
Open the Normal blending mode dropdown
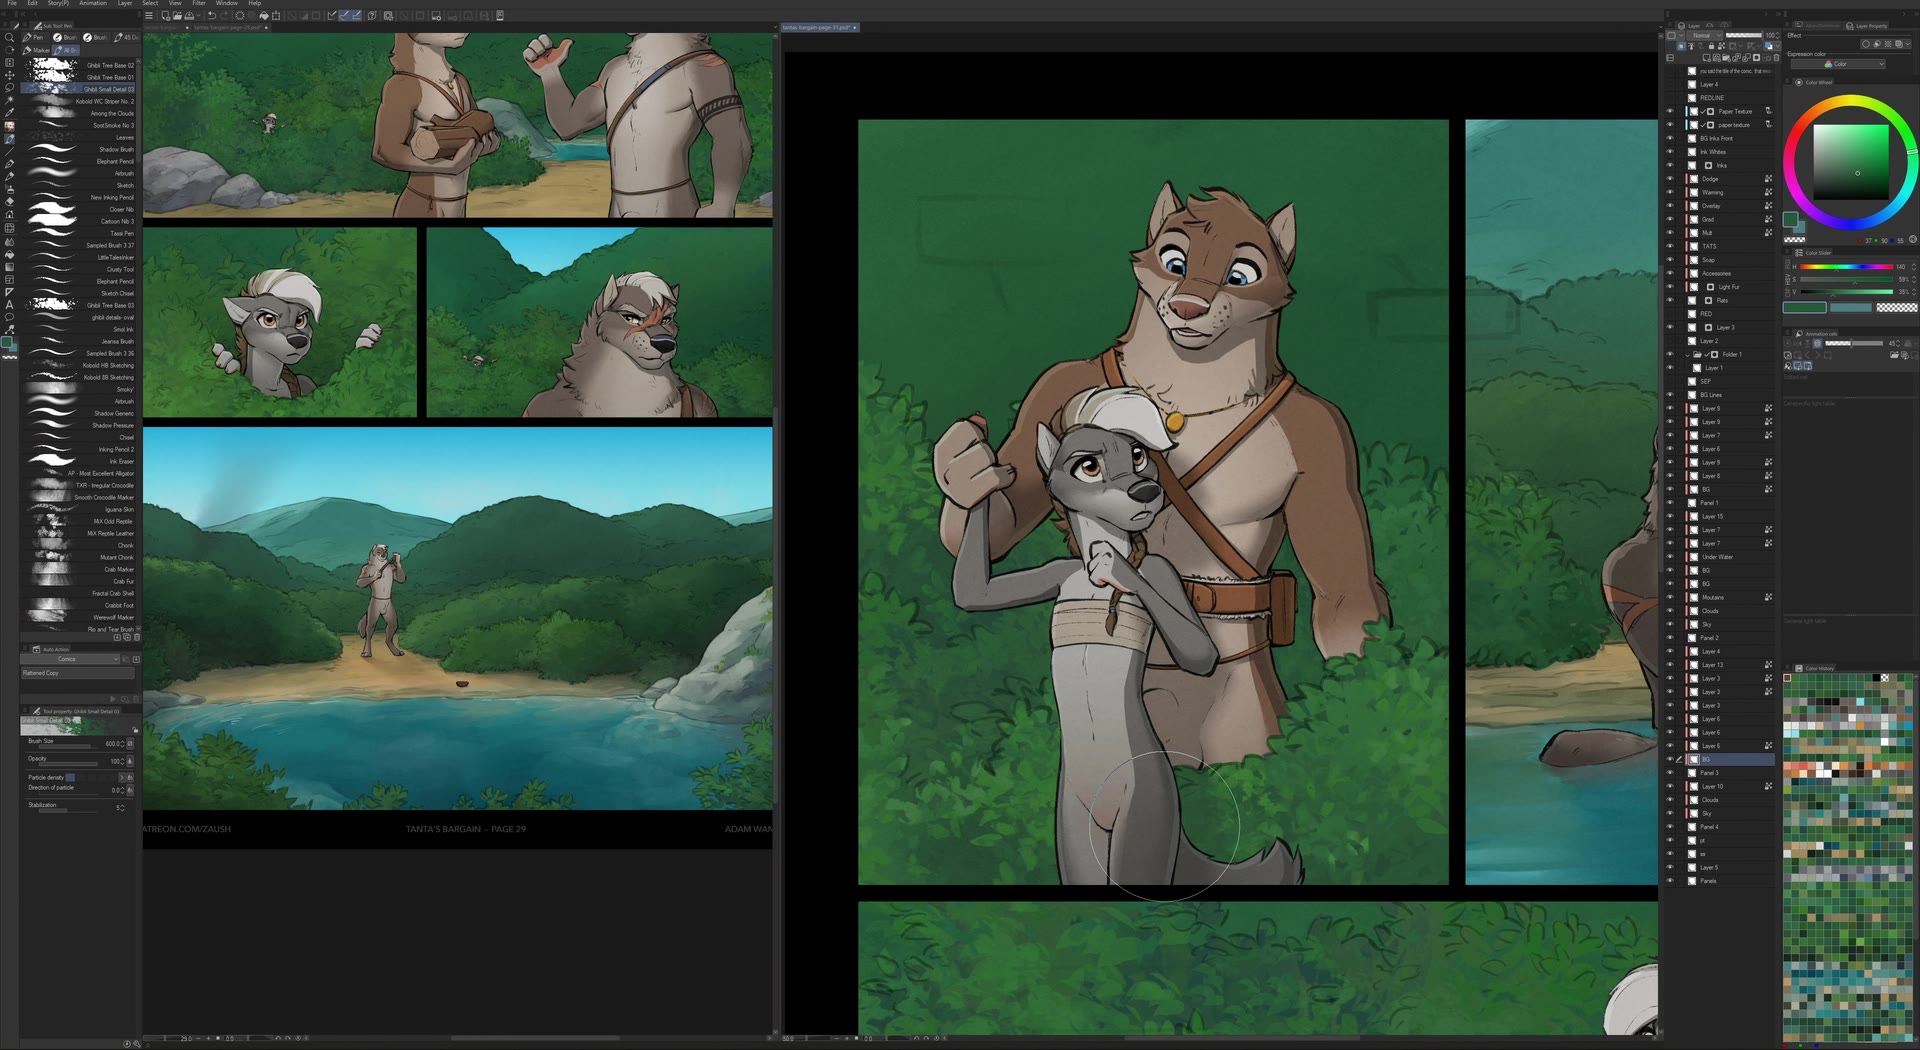pyautogui.click(x=1704, y=35)
